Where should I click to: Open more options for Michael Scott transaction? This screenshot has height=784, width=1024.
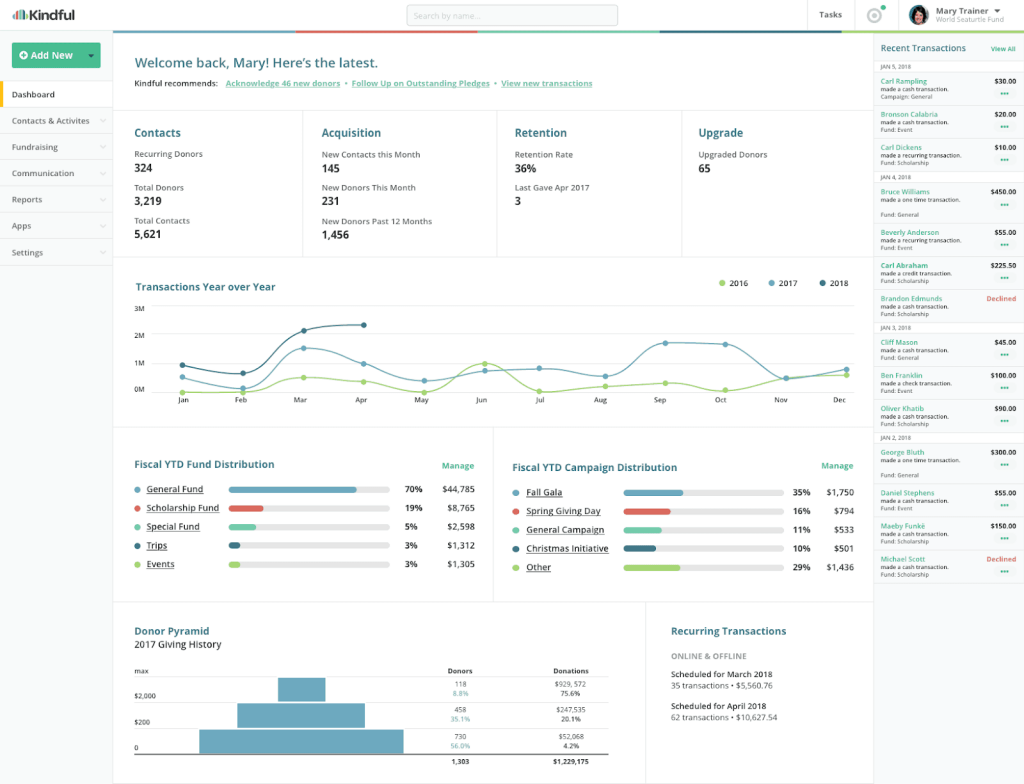tap(1004, 572)
